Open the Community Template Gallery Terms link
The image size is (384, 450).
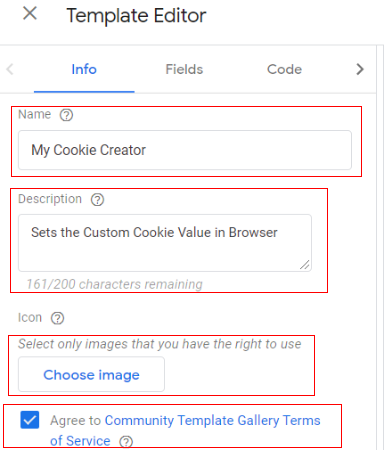click(212, 420)
